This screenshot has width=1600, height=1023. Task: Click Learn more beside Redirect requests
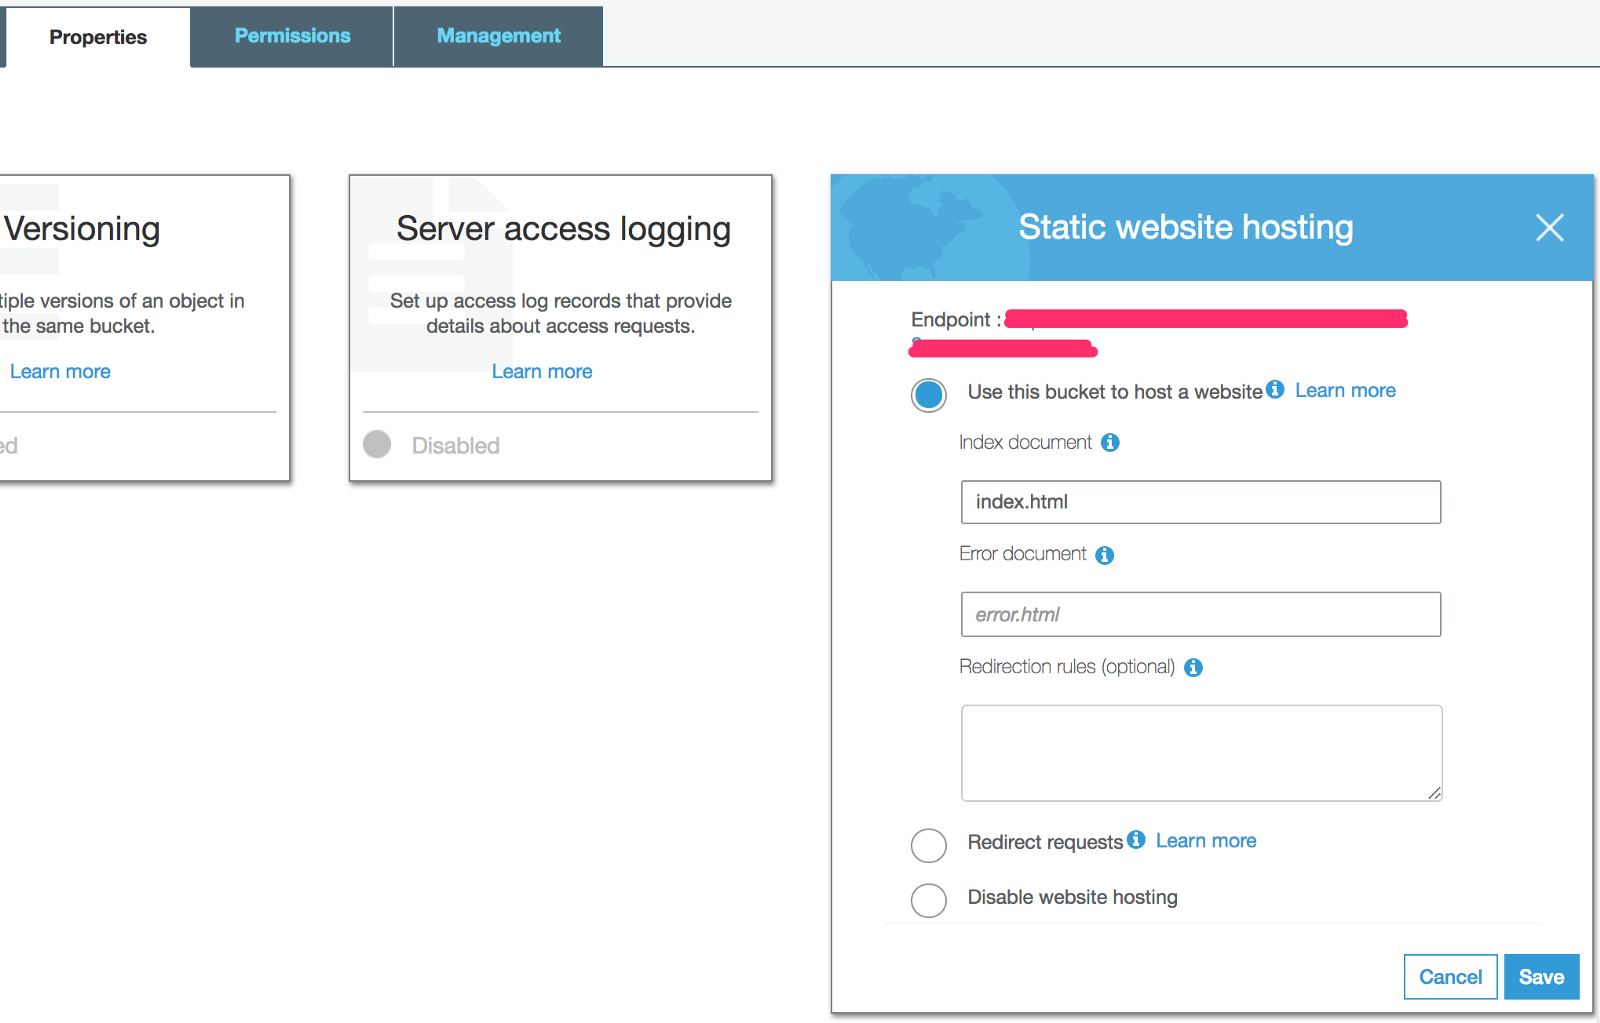(1206, 841)
